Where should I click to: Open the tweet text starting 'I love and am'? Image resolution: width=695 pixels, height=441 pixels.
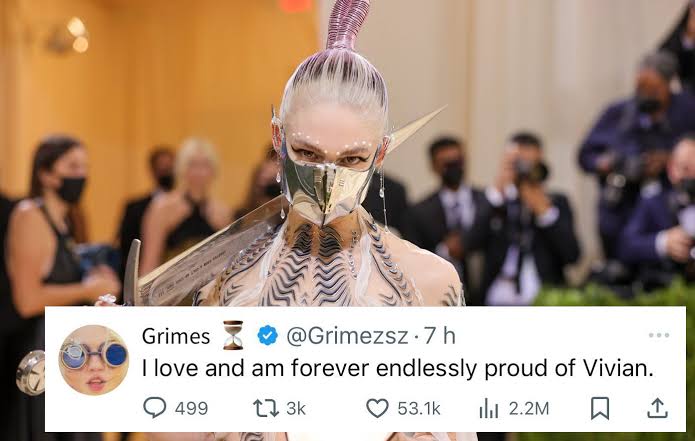398,368
